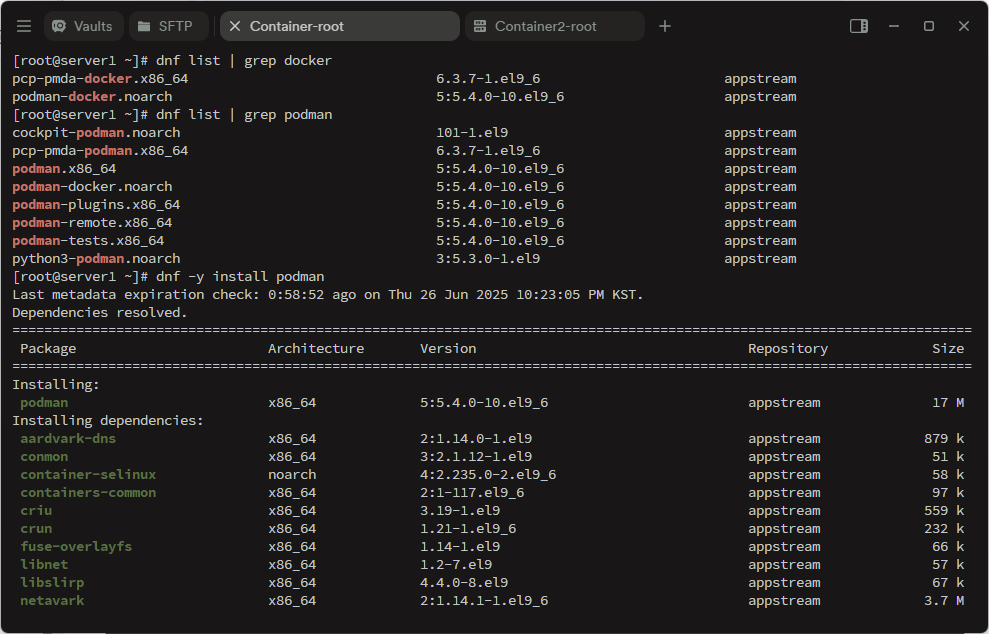Click the crun package name
989x634 pixels.
point(36,528)
